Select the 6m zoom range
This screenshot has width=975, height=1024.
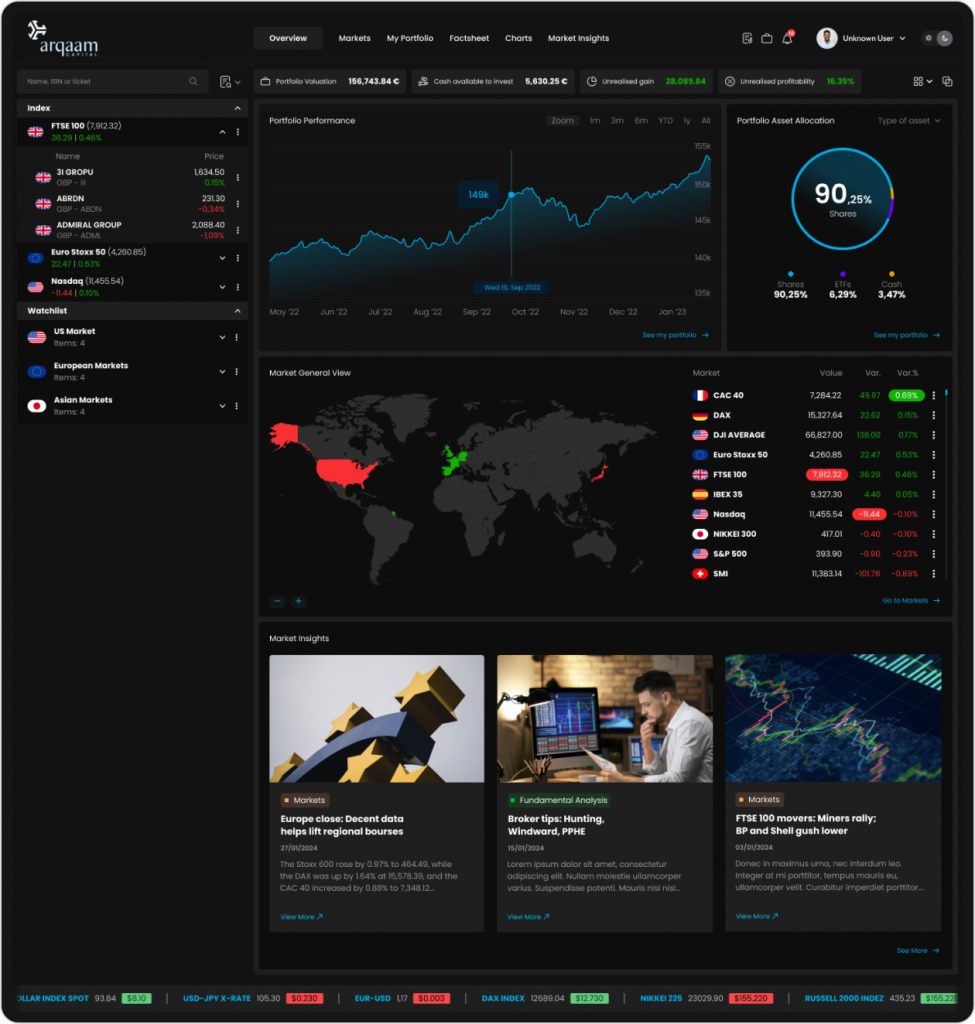pos(641,121)
